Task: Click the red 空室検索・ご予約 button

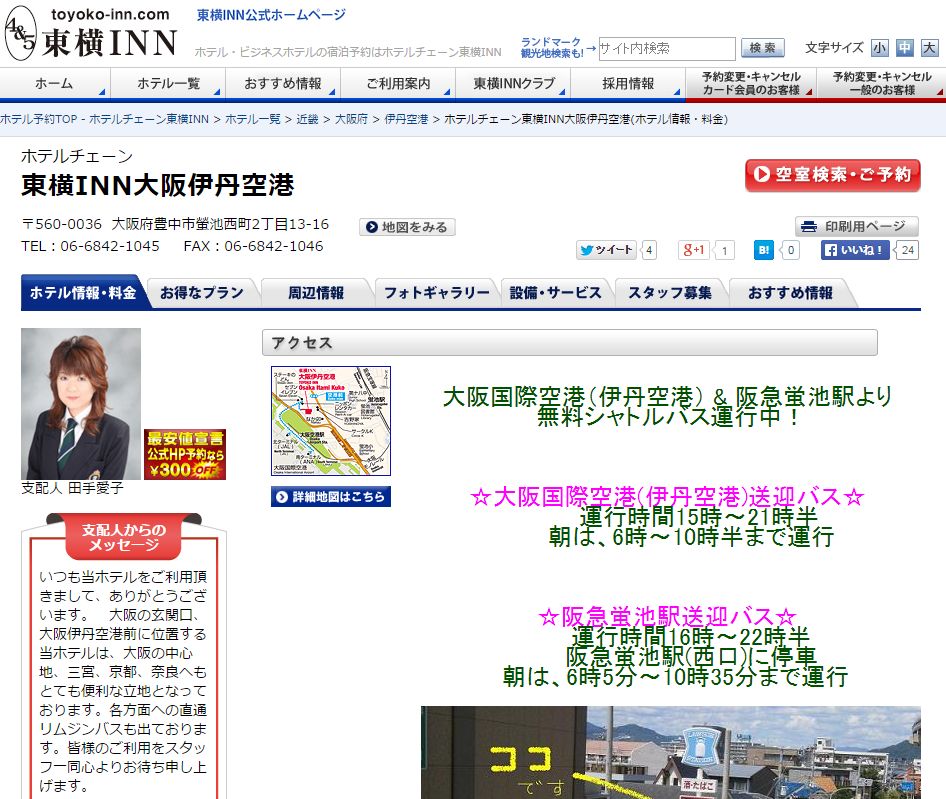Action: click(x=833, y=175)
